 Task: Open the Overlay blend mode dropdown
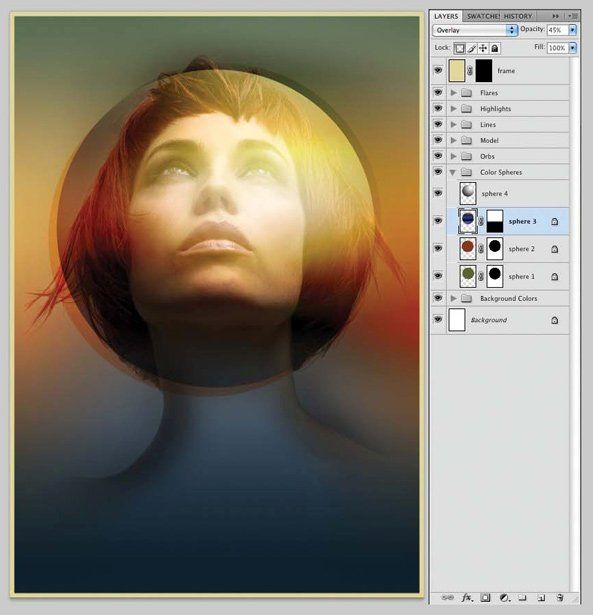pyautogui.click(x=475, y=30)
